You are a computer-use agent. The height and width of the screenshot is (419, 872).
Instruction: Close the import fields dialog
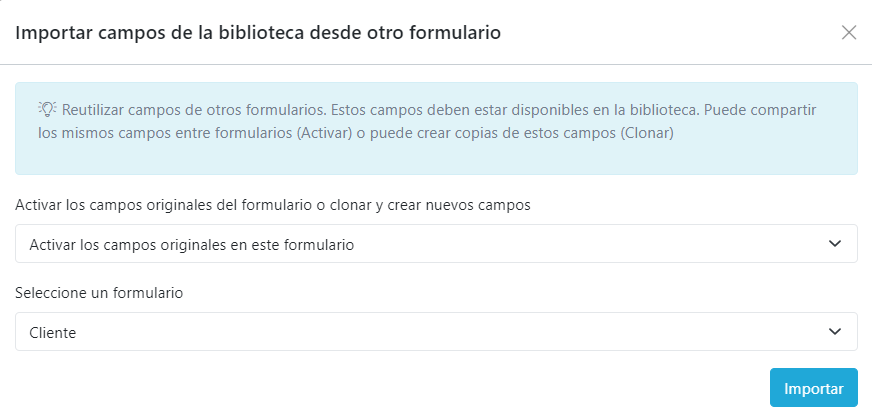point(849,32)
